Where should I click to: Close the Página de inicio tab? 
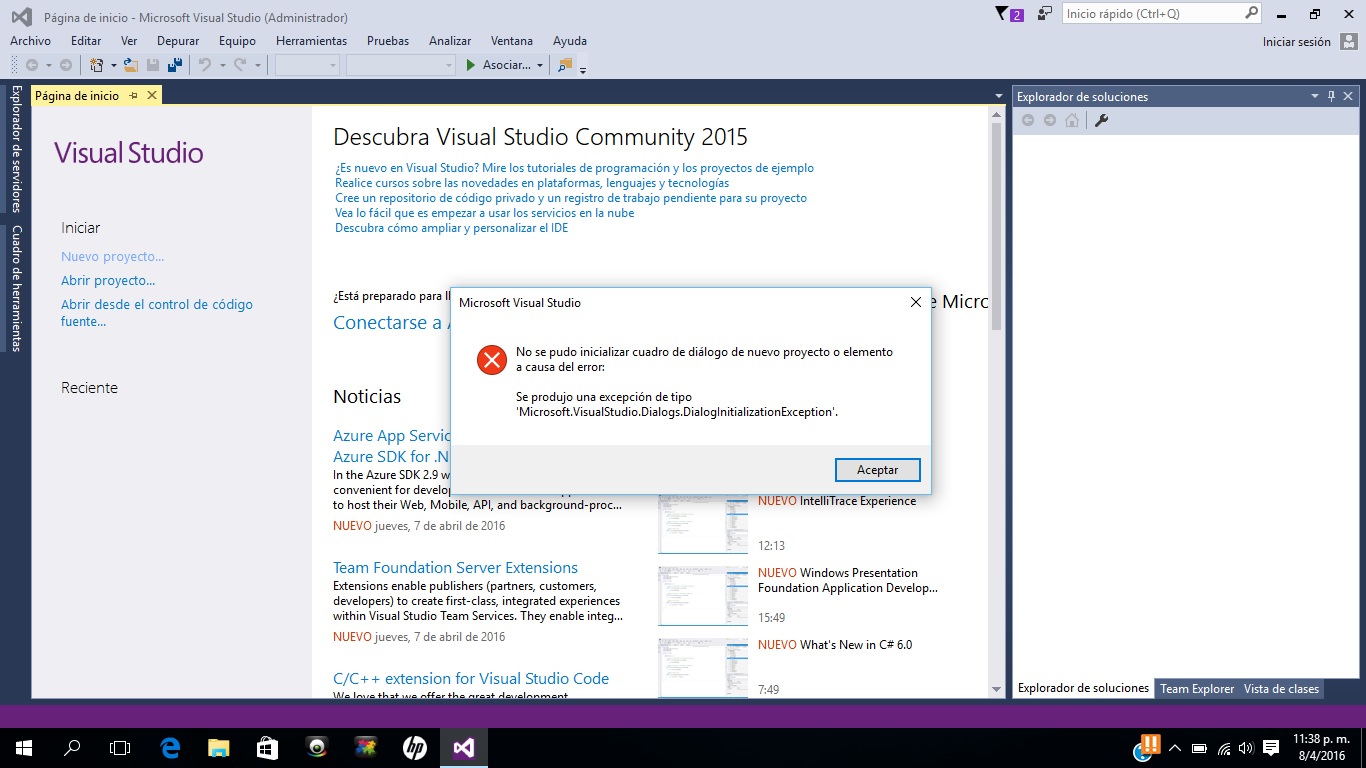point(152,95)
